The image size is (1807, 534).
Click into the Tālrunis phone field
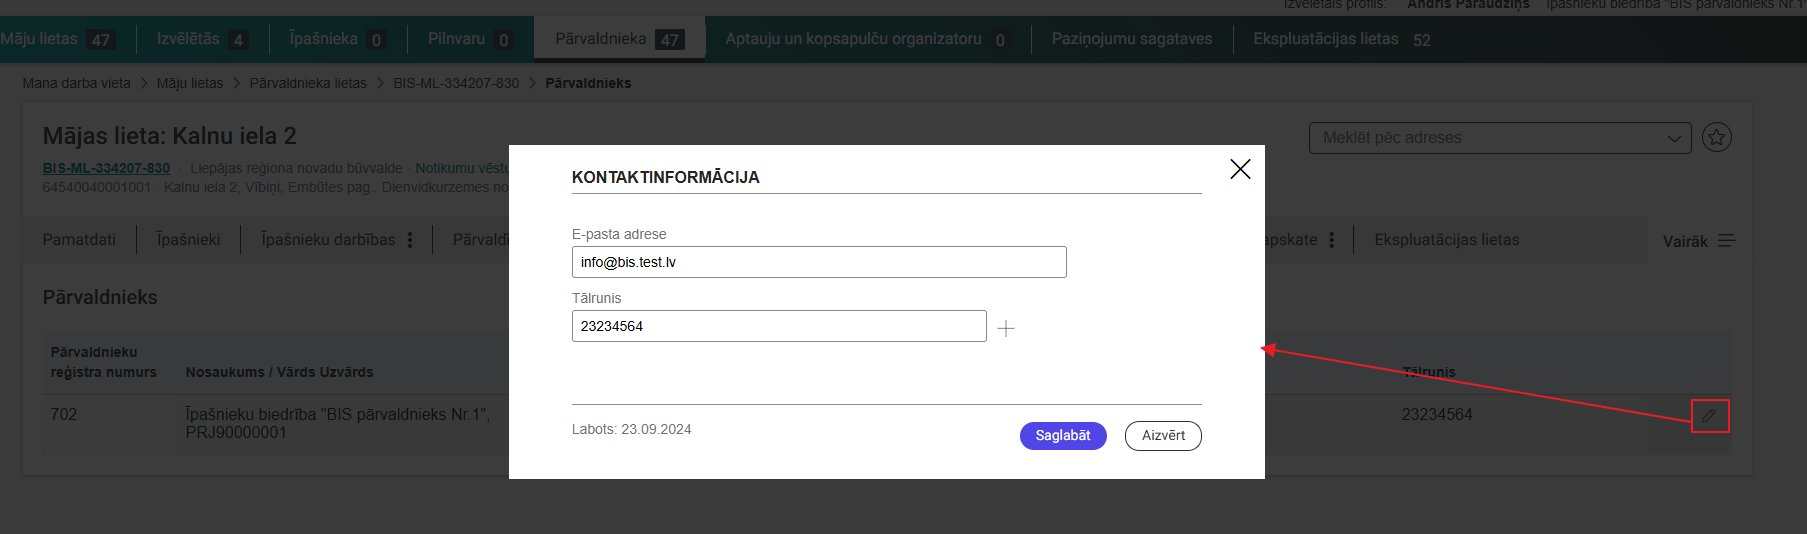pos(778,326)
